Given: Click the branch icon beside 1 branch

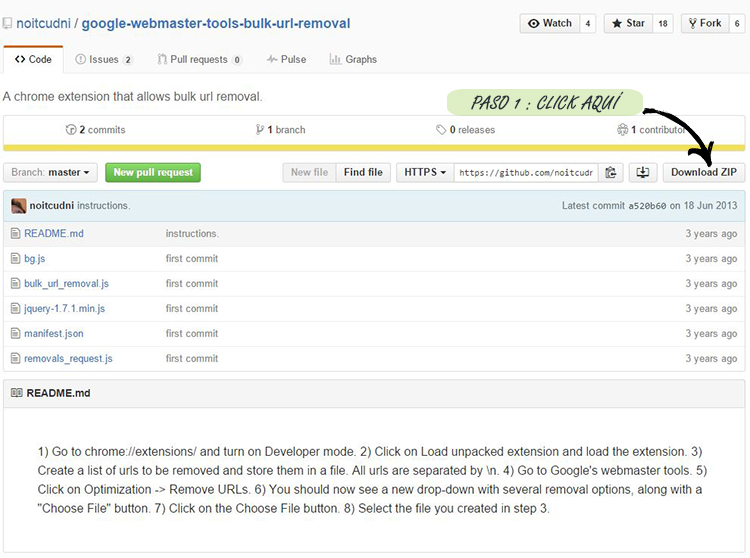Looking at the screenshot, I should click(259, 130).
